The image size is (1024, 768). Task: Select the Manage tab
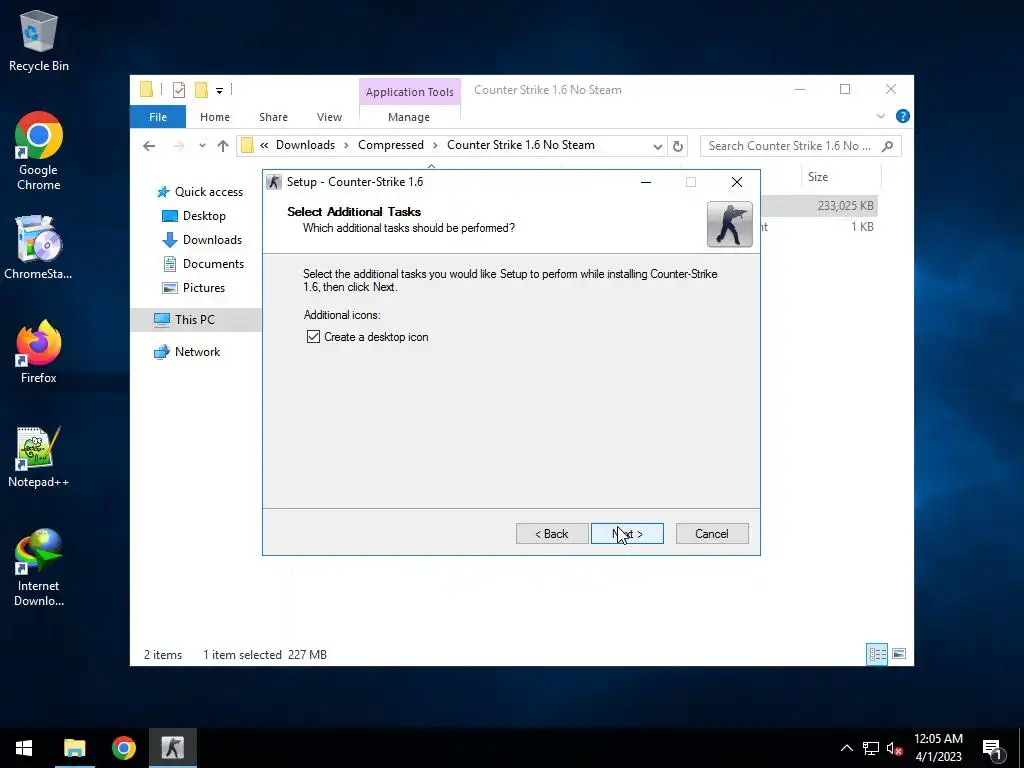(x=409, y=117)
